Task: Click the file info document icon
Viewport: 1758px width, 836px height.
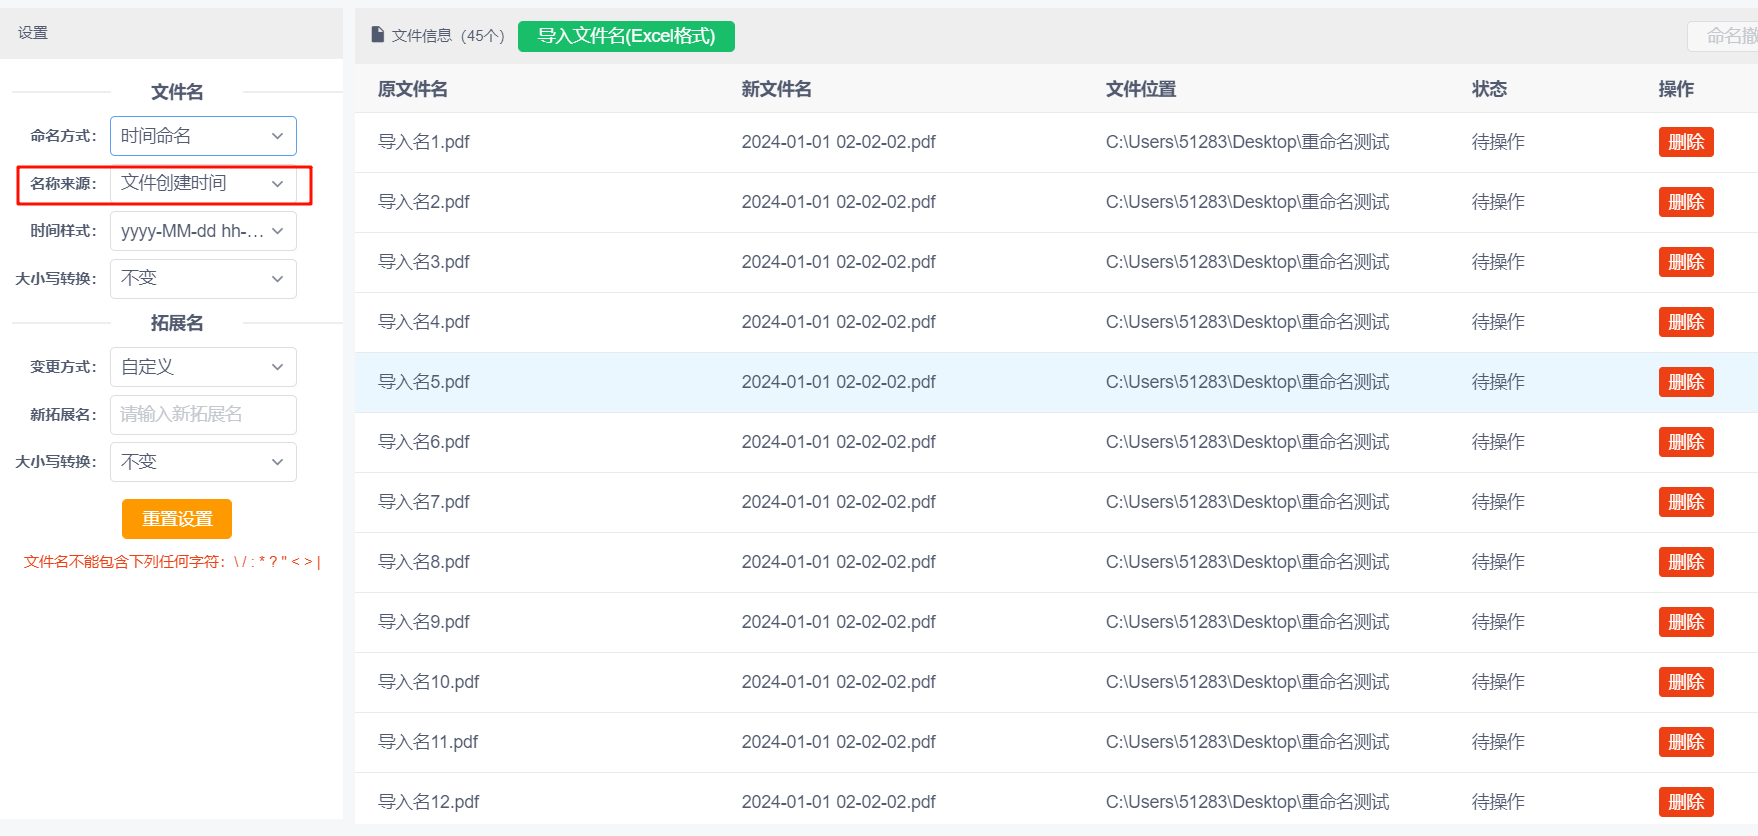Action: [x=377, y=35]
